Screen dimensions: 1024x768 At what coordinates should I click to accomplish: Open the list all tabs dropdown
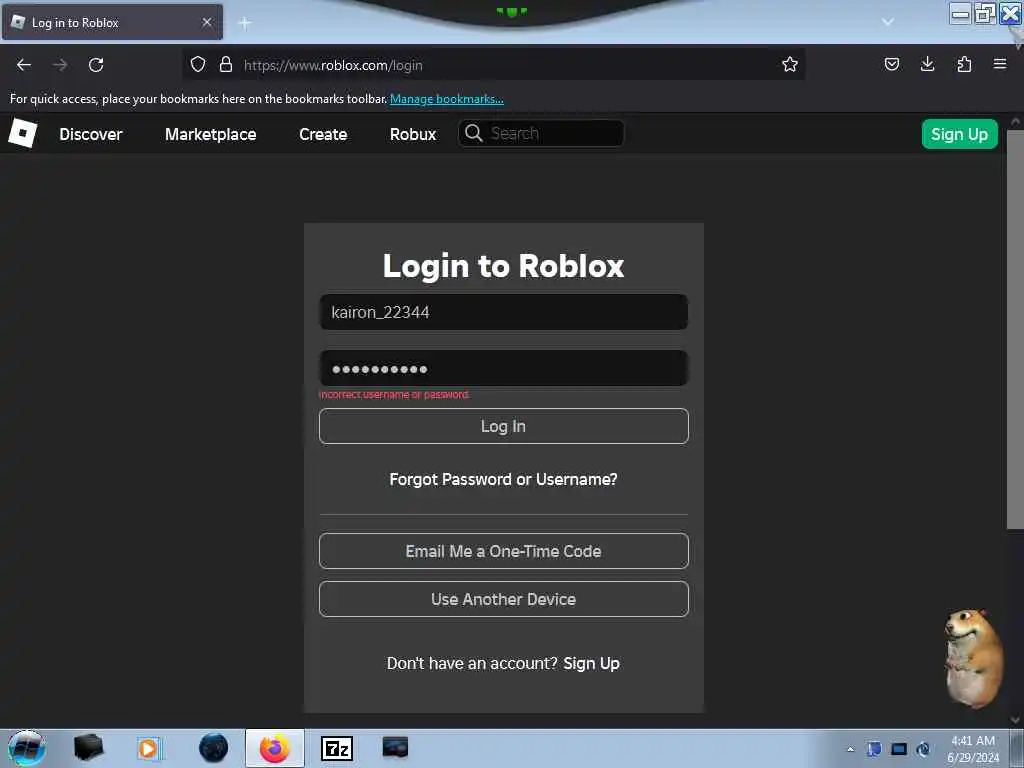coord(888,22)
